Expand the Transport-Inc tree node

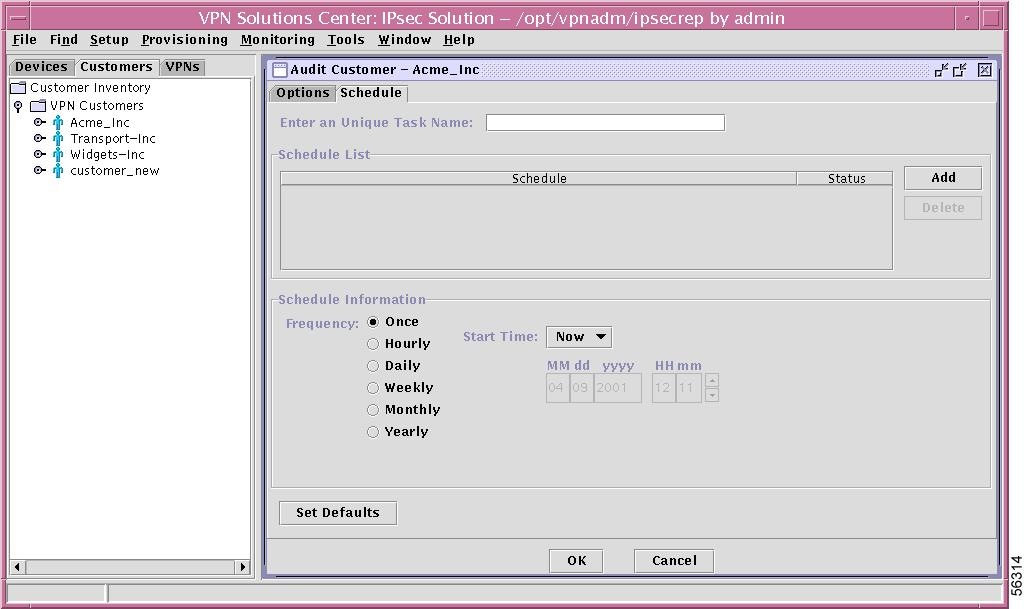click(39, 138)
